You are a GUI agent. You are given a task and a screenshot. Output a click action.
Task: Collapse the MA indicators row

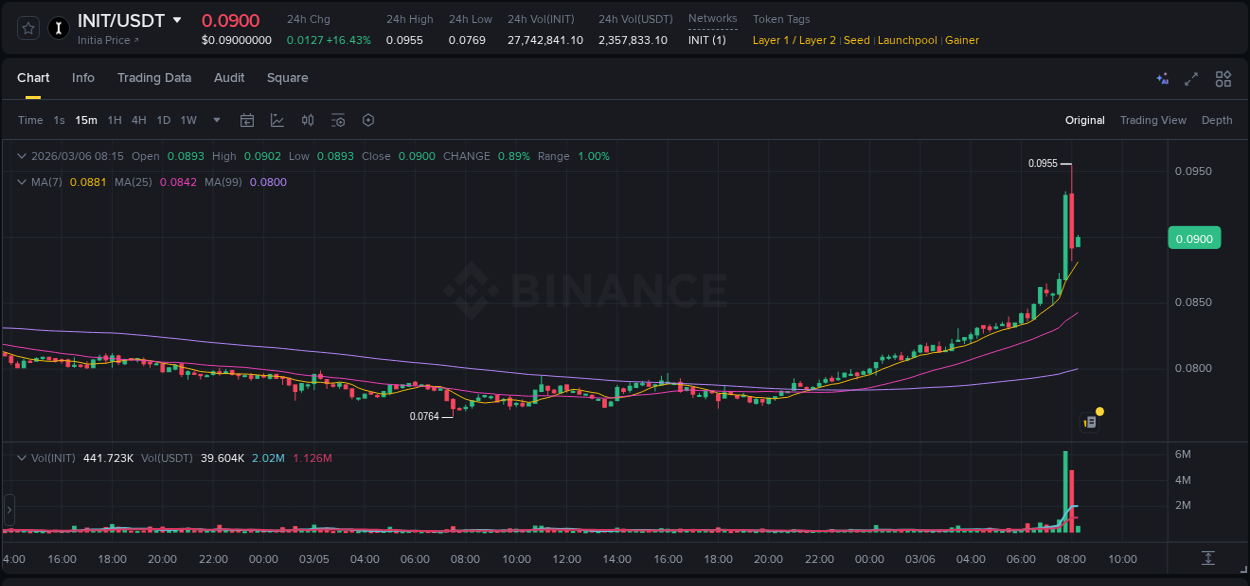point(21,181)
